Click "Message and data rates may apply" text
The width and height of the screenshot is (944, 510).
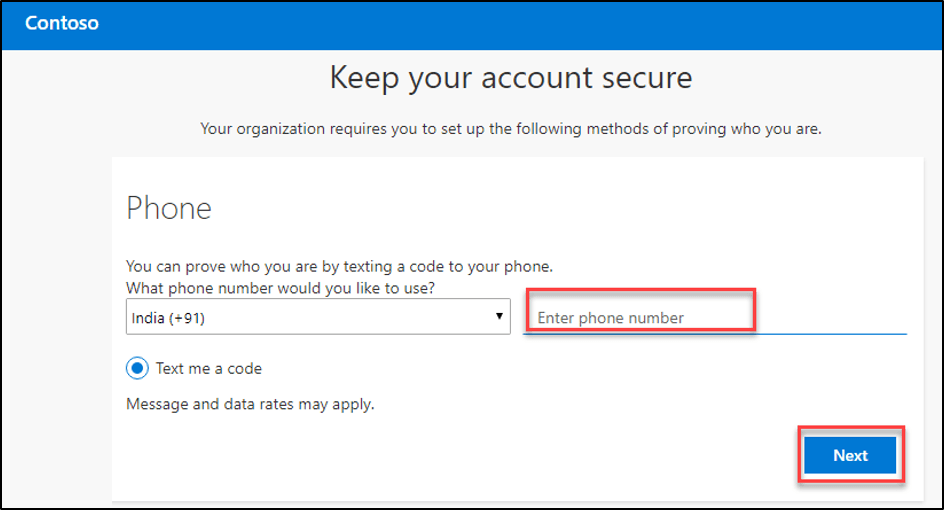[250, 405]
